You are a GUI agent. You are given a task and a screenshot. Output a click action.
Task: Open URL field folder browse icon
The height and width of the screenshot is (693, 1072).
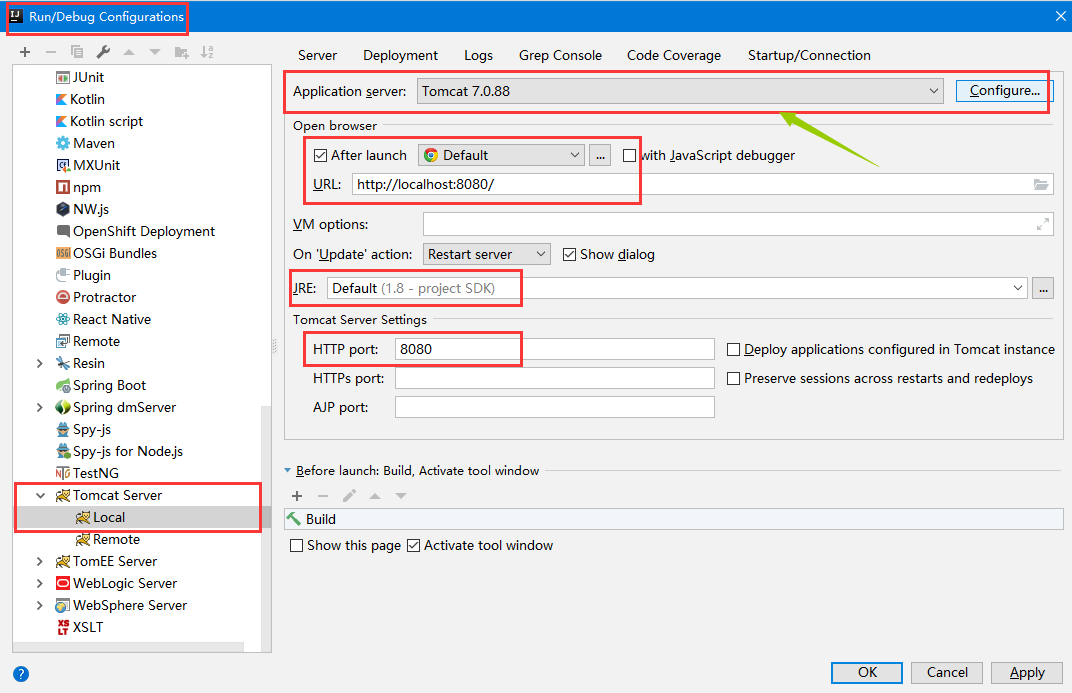pyautogui.click(x=1041, y=185)
